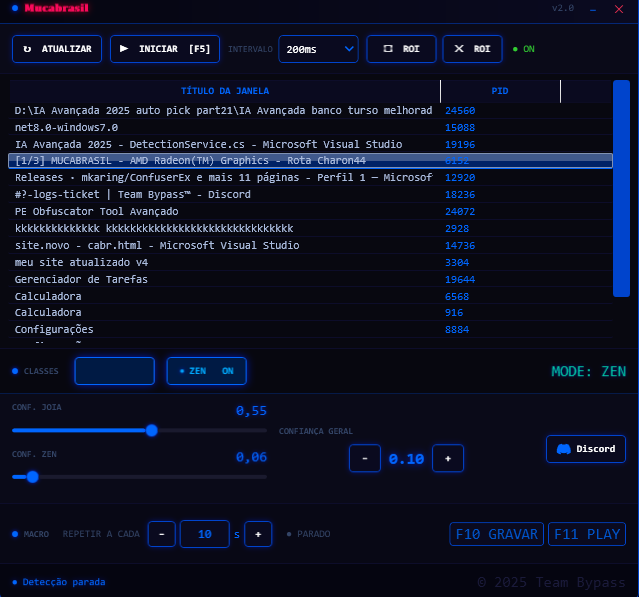Increase macro repeat interval with plus
Image resolution: width=639 pixels, height=597 pixels.
pos(258,534)
